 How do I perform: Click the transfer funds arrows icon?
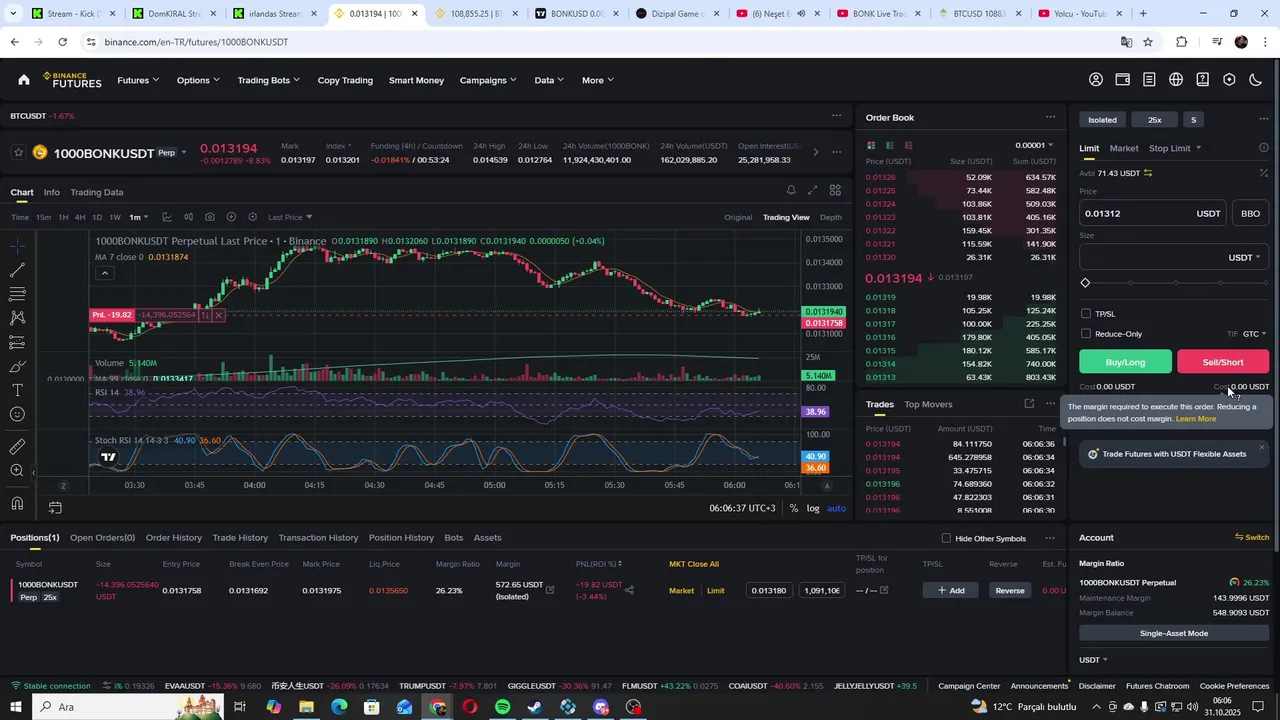tap(1148, 173)
